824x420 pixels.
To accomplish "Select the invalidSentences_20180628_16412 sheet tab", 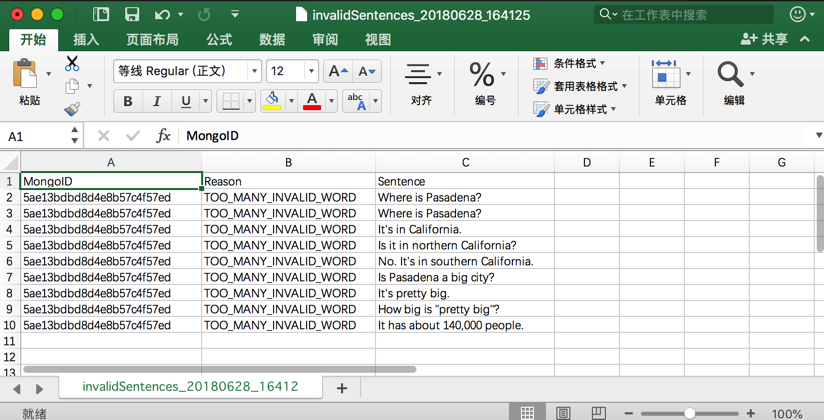I will coord(190,386).
